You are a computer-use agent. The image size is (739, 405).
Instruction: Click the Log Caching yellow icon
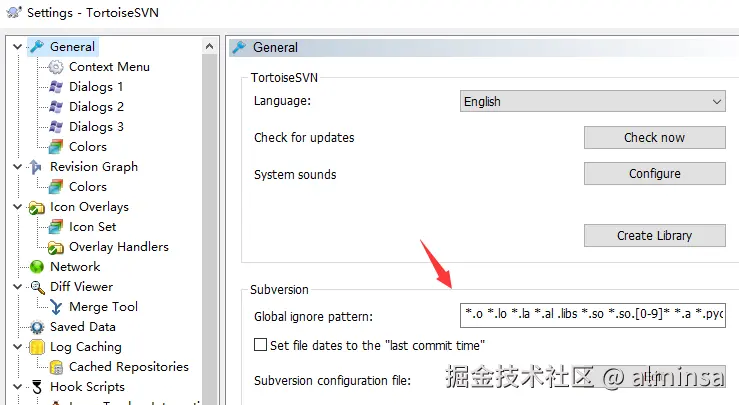(x=36, y=347)
